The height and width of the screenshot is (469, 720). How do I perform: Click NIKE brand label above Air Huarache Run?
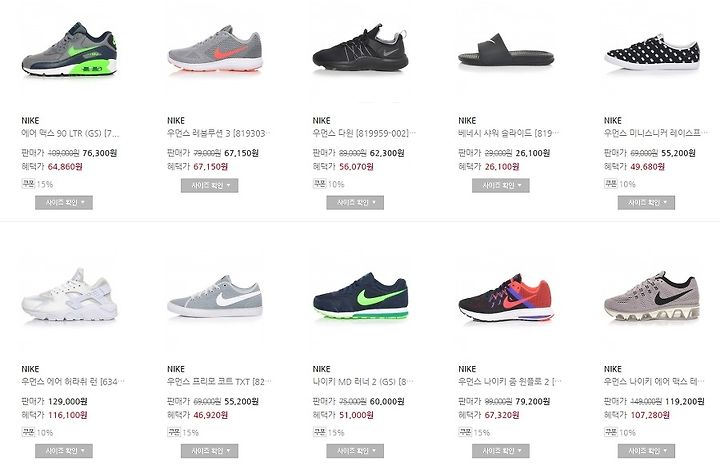30,369
